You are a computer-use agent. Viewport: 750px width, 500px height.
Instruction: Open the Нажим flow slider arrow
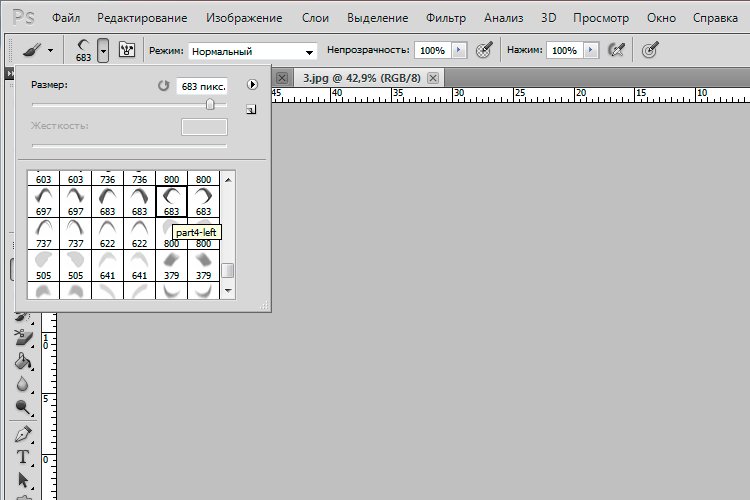click(590, 50)
